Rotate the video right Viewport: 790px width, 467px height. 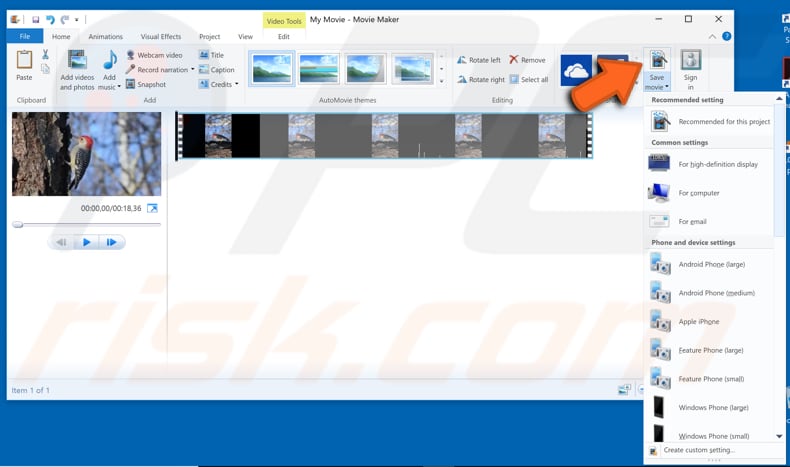481,80
